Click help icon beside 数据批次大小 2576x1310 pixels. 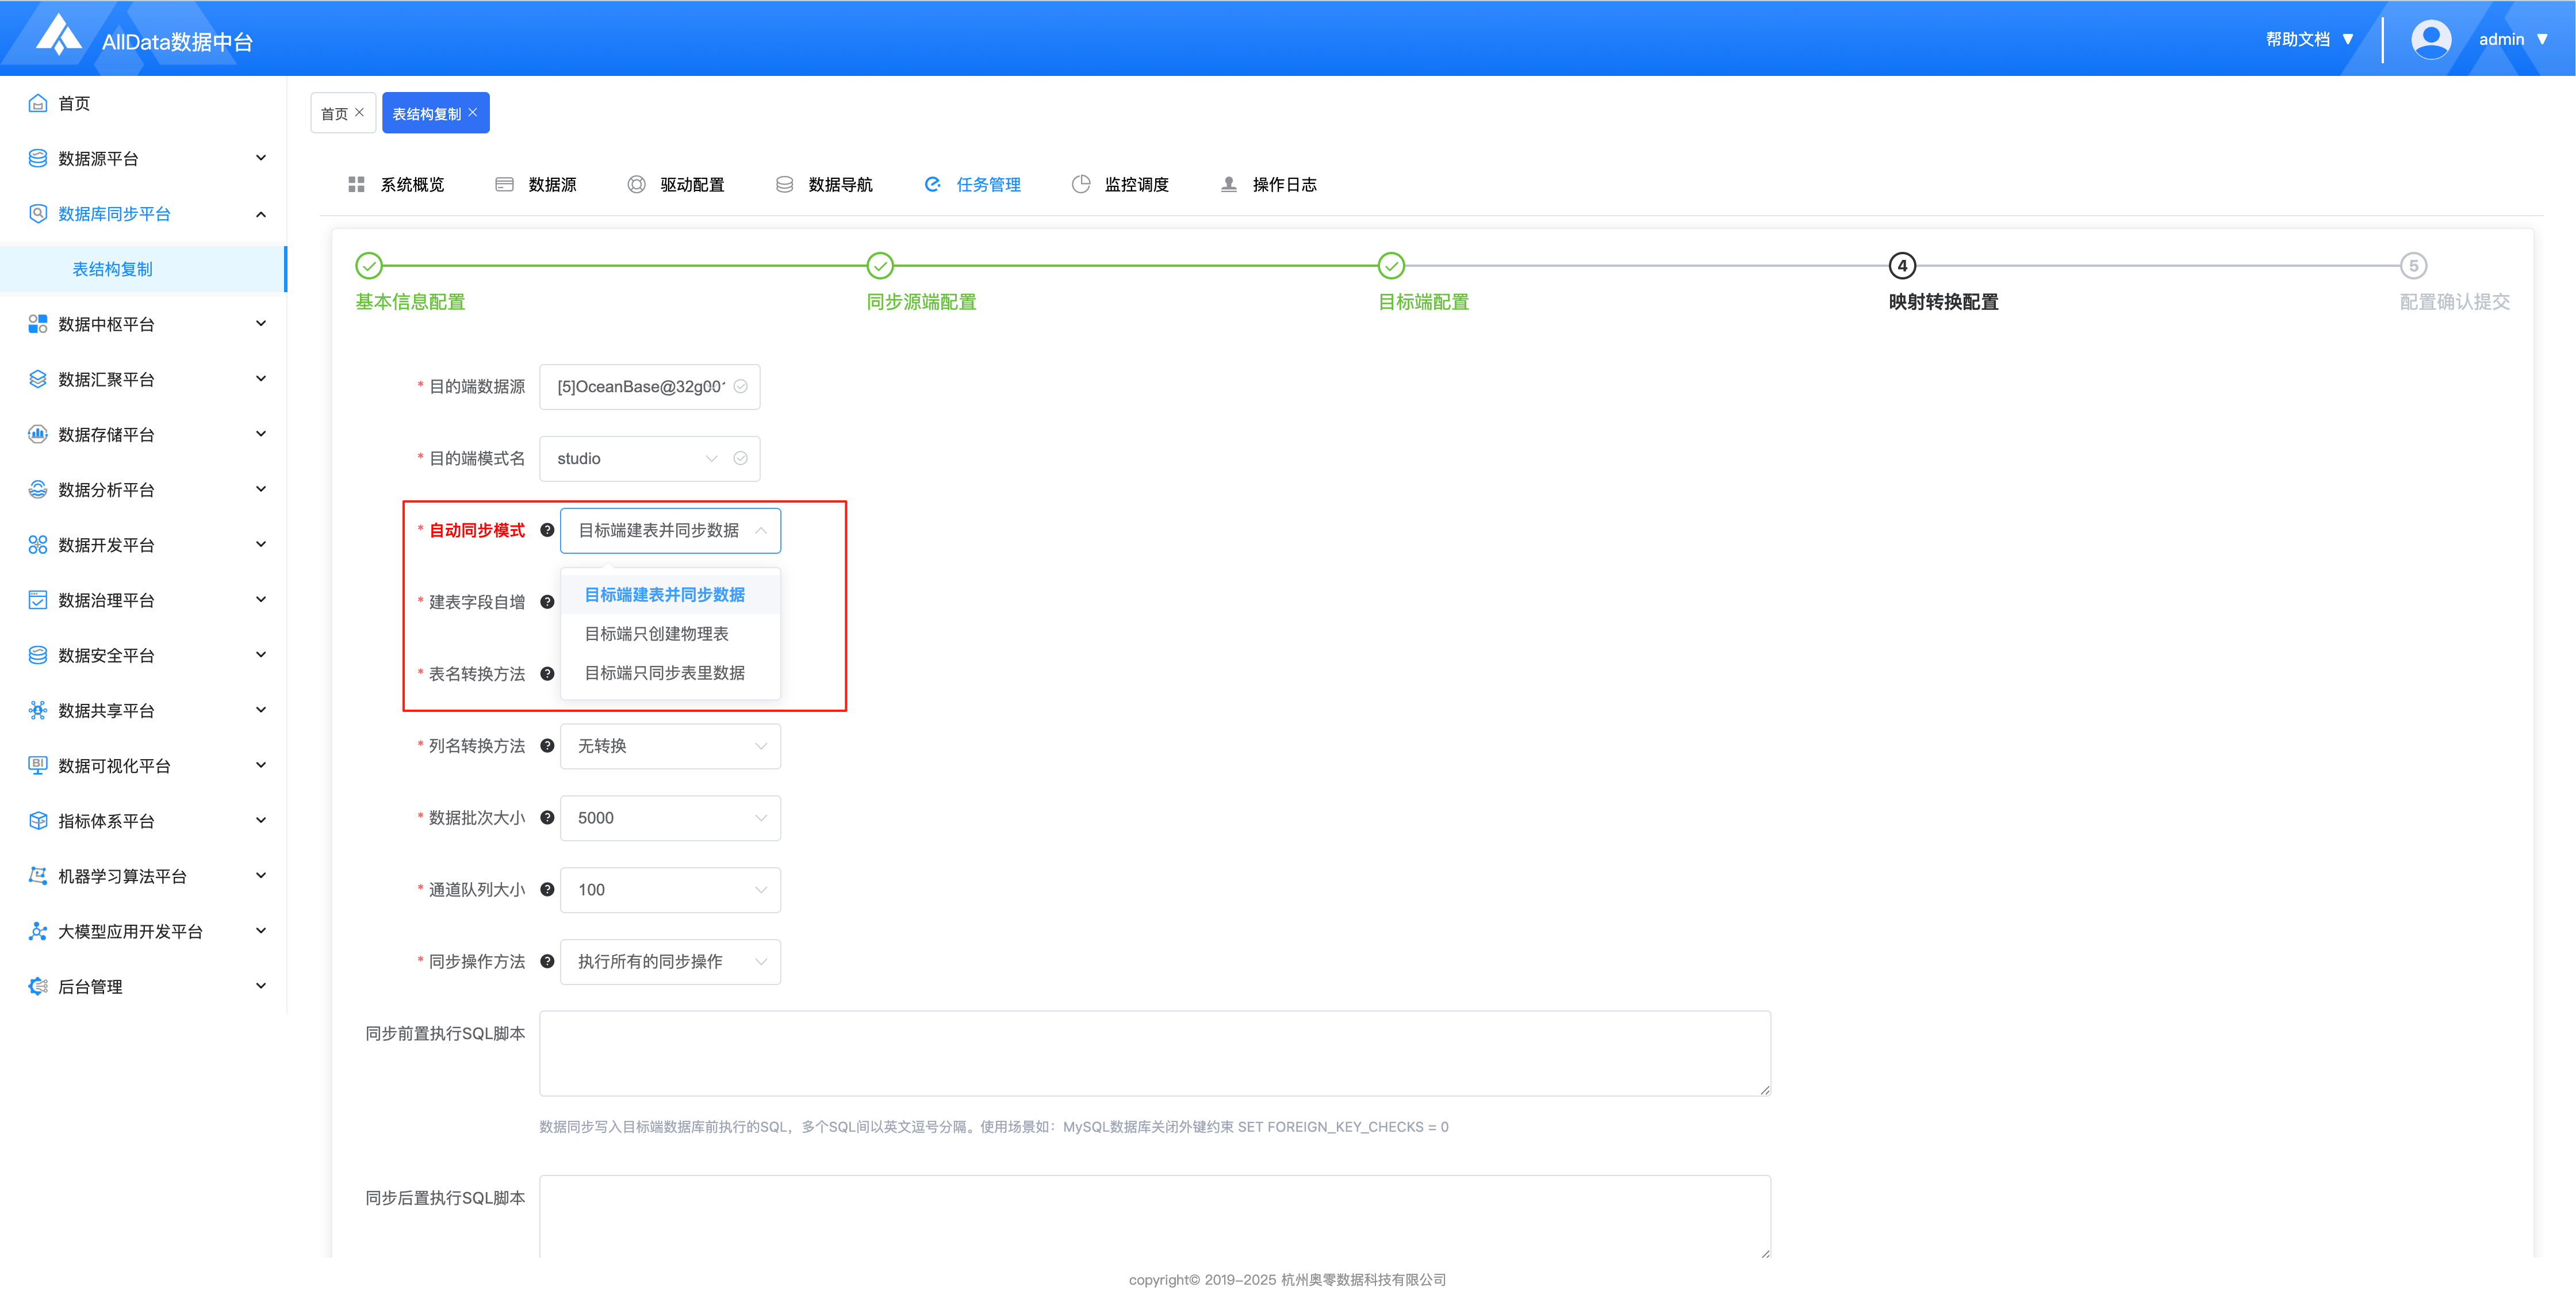[547, 818]
